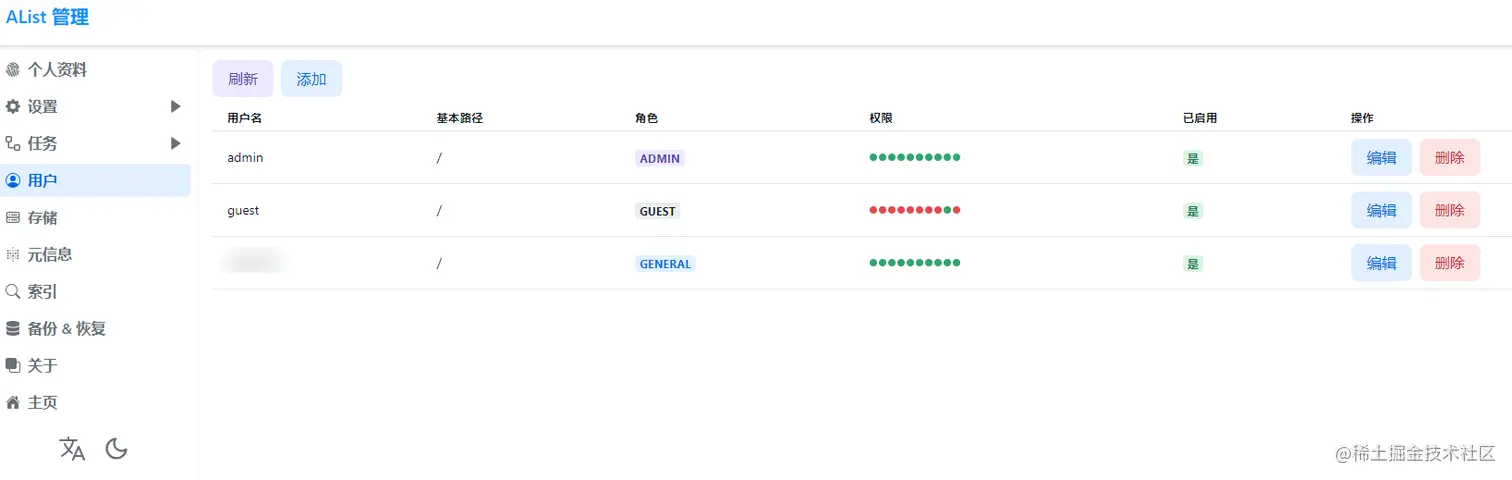Click the 操作 column header

pyautogui.click(x=1363, y=118)
